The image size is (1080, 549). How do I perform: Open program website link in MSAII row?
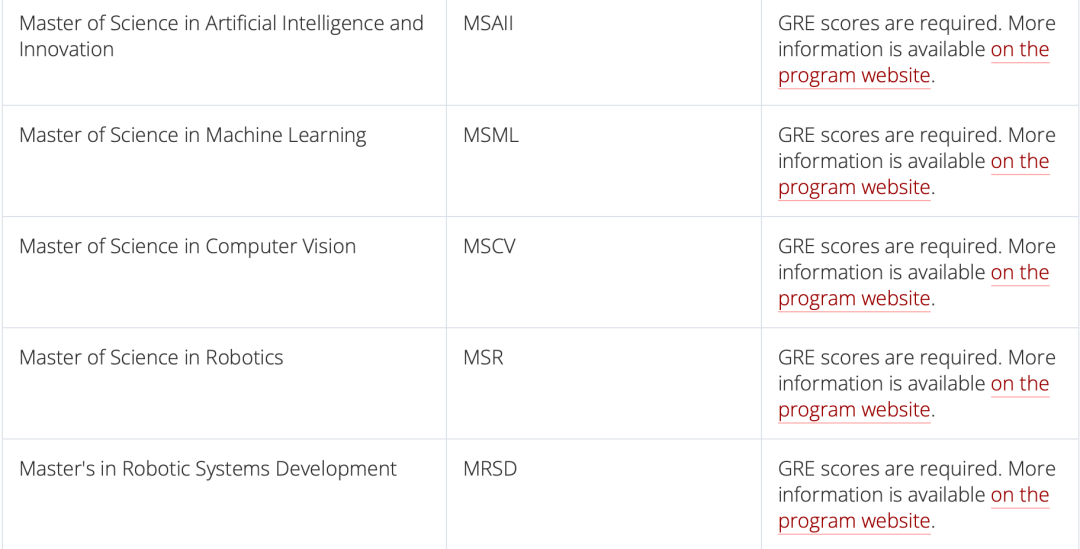click(854, 75)
